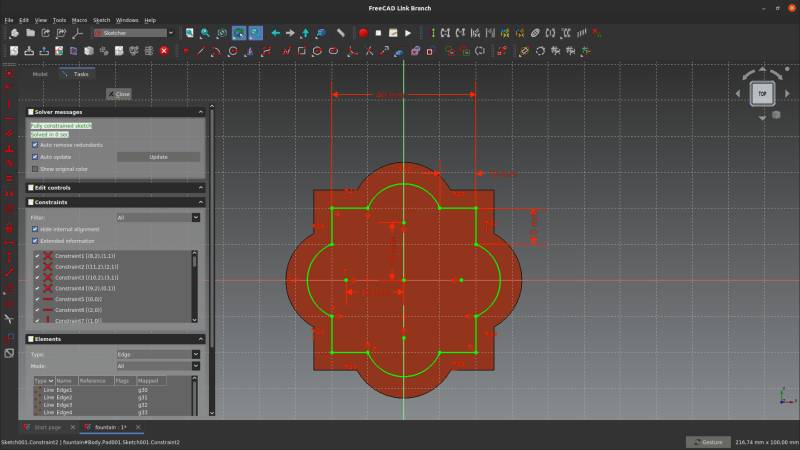800x450 pixels.
Task: Click the red leave sketch X icon
Action: tap(164, 51)
